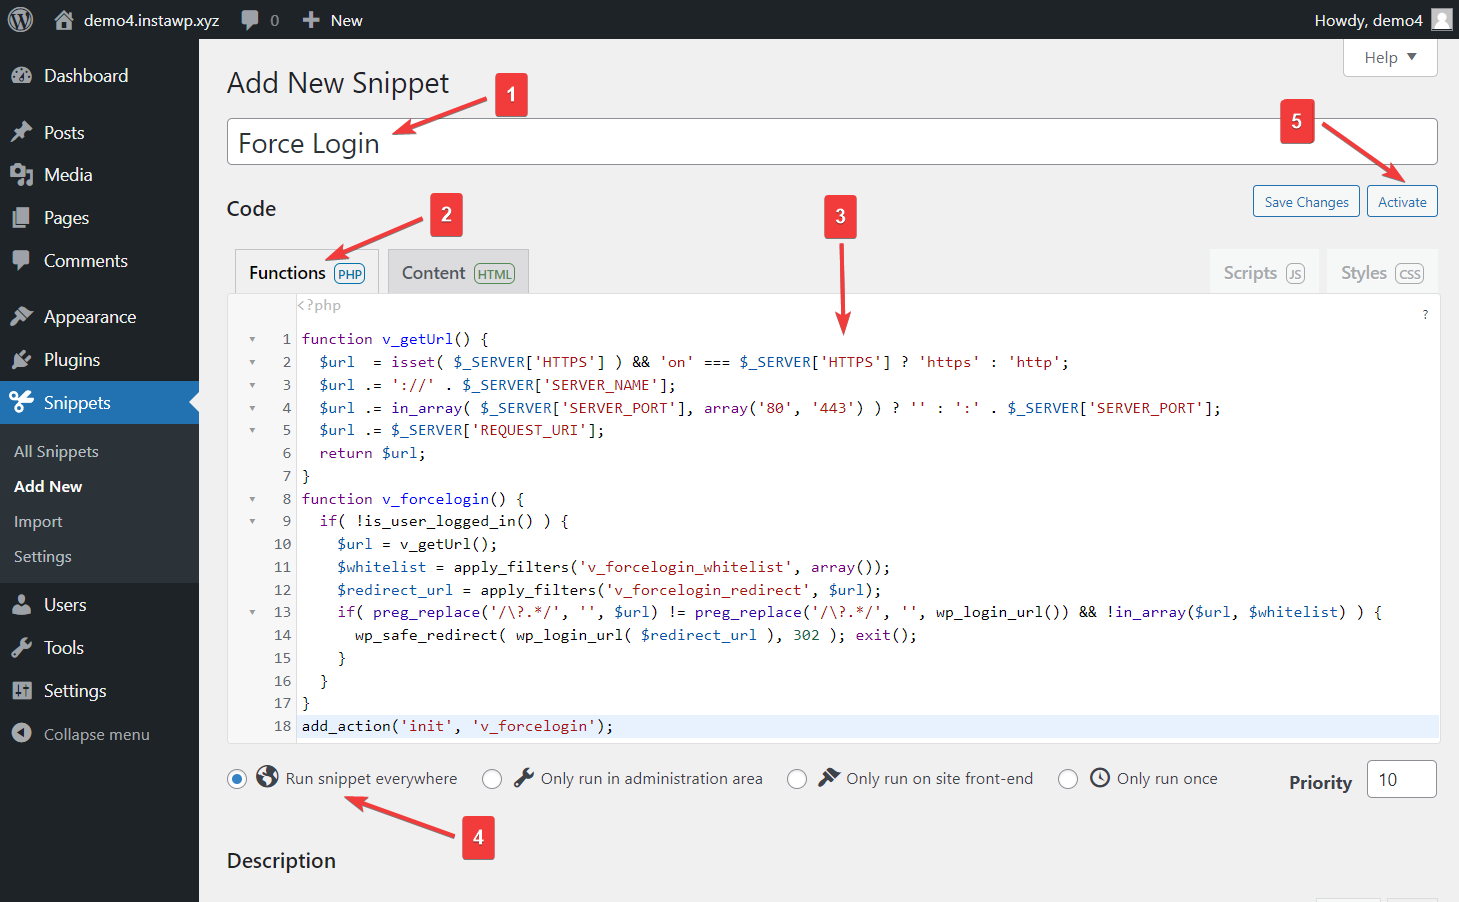Image resolution: width=1459 pixels, height=902 pixels.
Task: Collapse the v_getUrl function code fold
Action: tap(252, 339)
